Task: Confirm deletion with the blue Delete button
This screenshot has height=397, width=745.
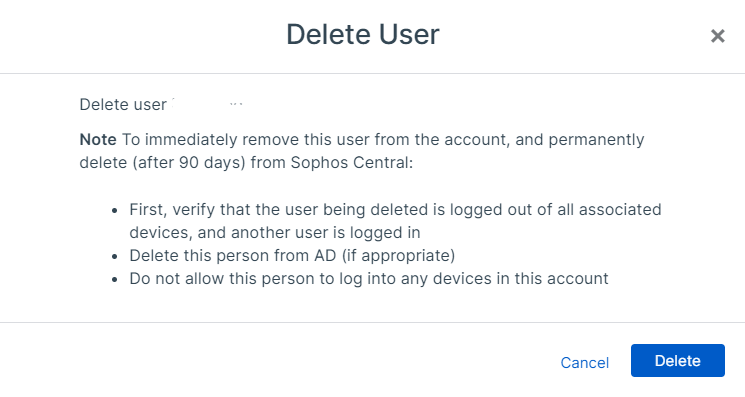Action: click(678, 360)
